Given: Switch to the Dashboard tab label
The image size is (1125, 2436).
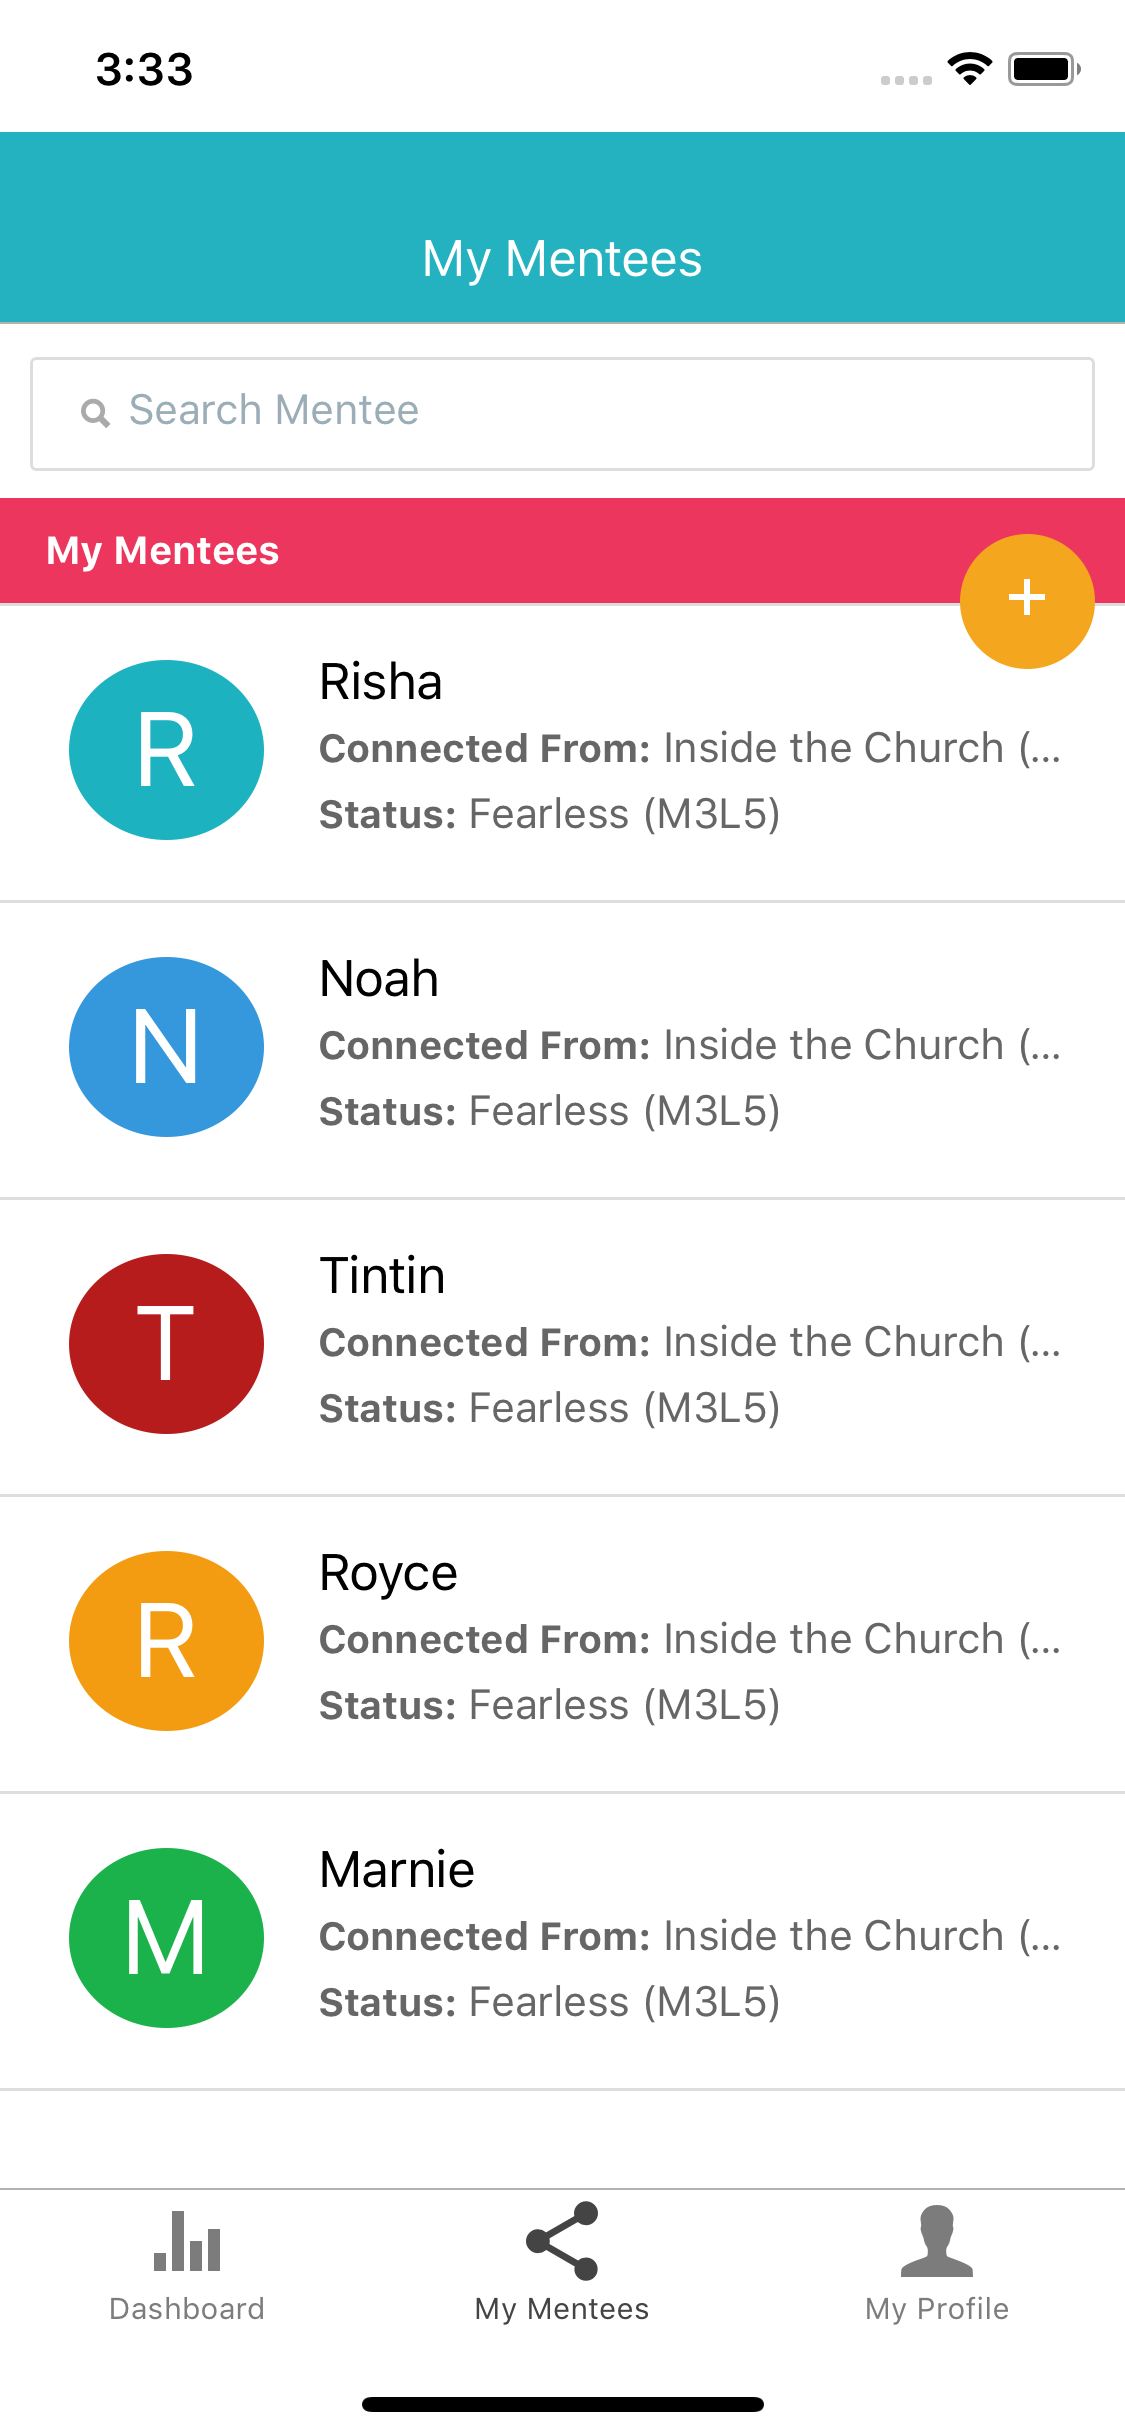Looking at the screenshot, I should tap(187, 2309).
